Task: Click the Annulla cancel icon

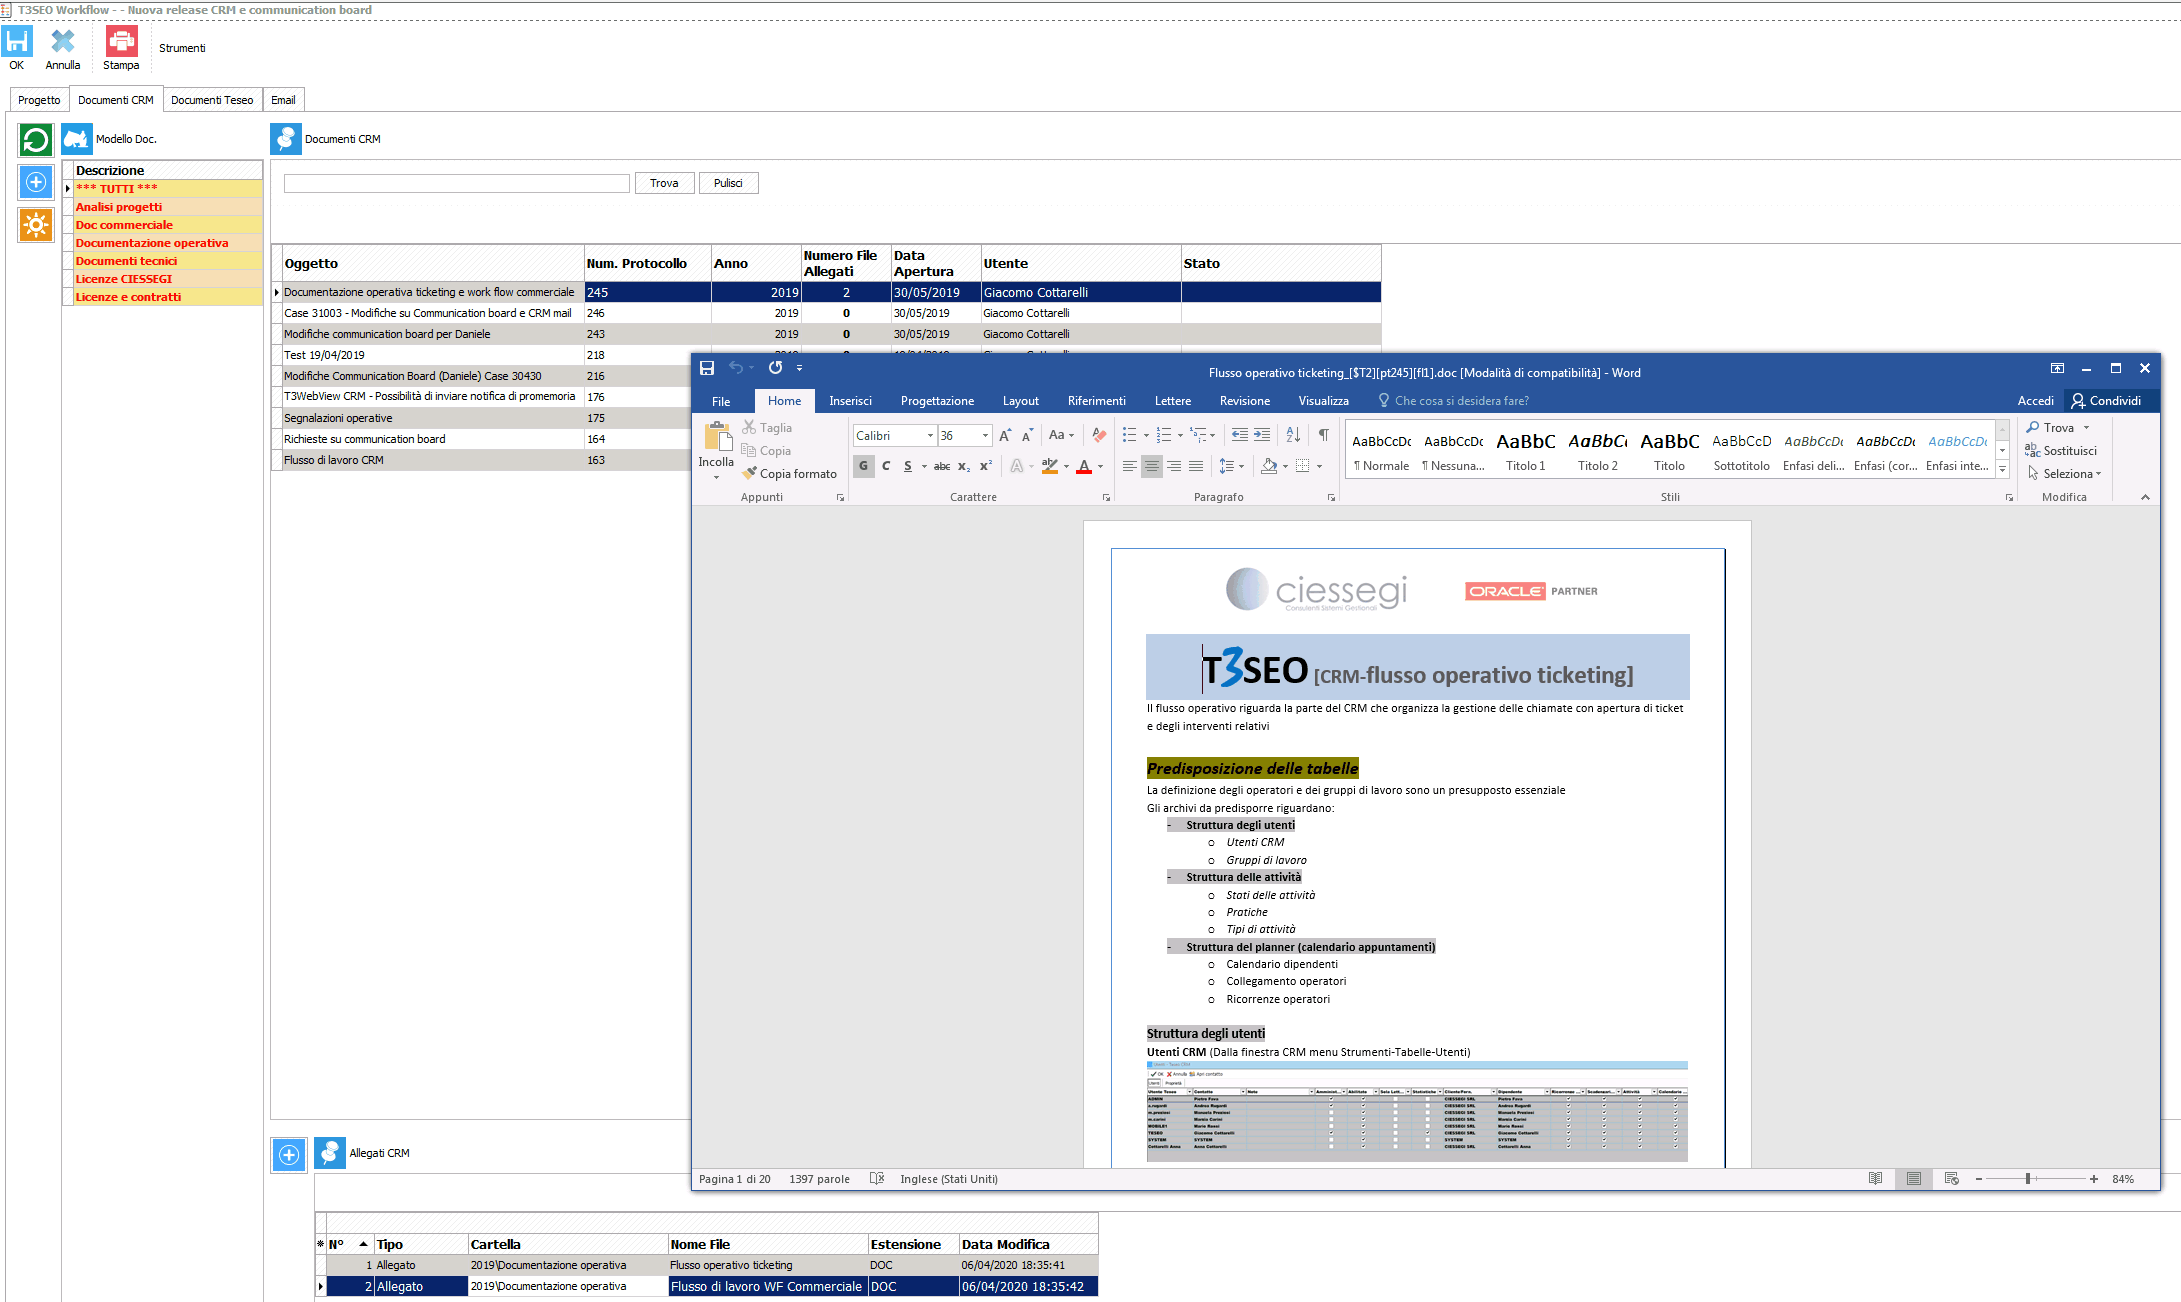Action: [63, 41]
